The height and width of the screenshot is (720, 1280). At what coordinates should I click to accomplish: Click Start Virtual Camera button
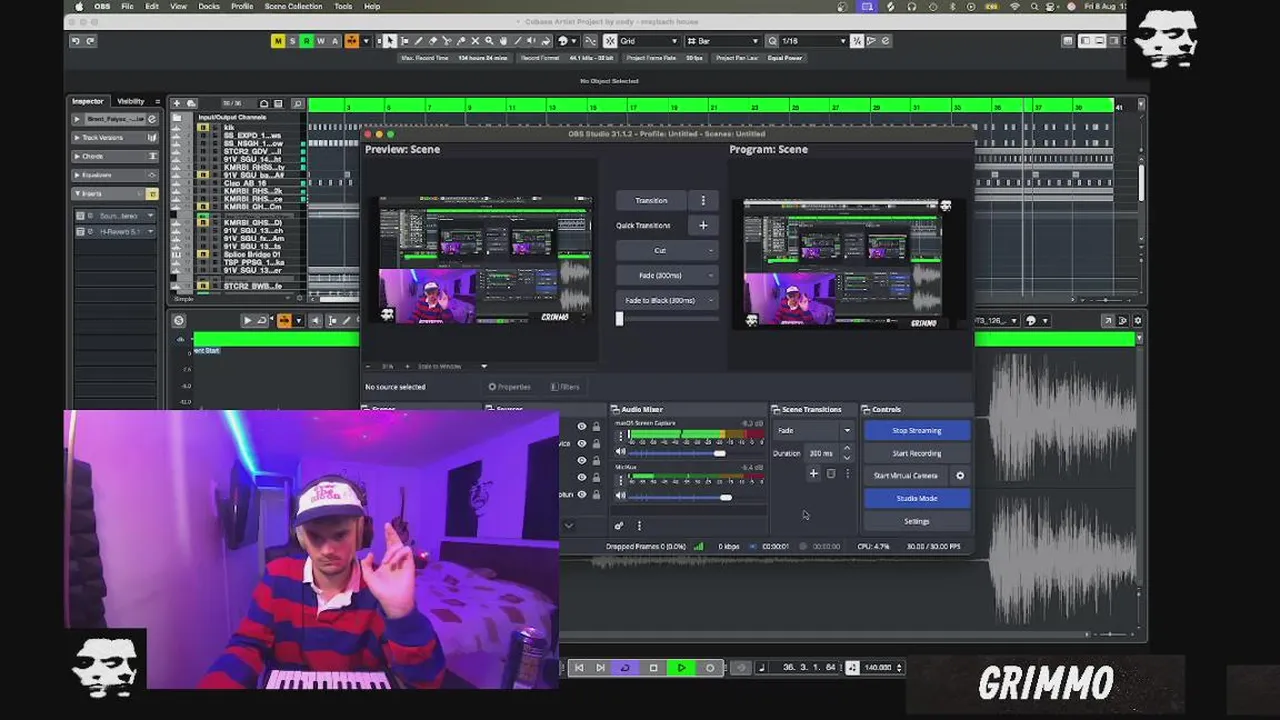tap(906, 476)
